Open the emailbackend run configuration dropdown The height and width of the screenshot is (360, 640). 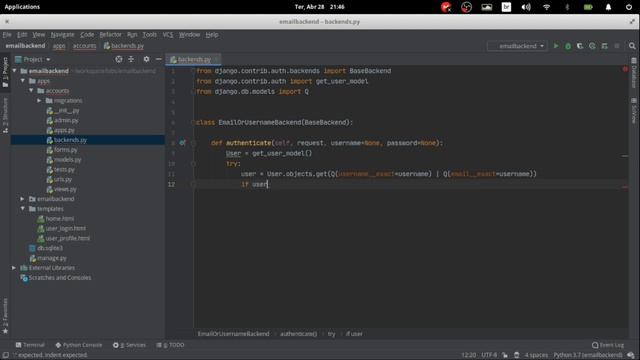click(517, 46)
